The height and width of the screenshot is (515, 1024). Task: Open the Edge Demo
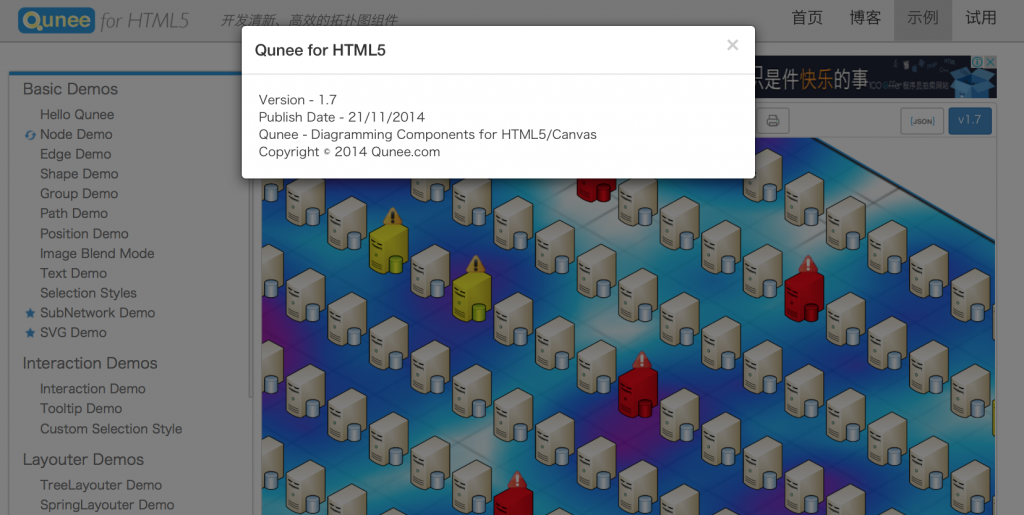click(x=75, y=154)
